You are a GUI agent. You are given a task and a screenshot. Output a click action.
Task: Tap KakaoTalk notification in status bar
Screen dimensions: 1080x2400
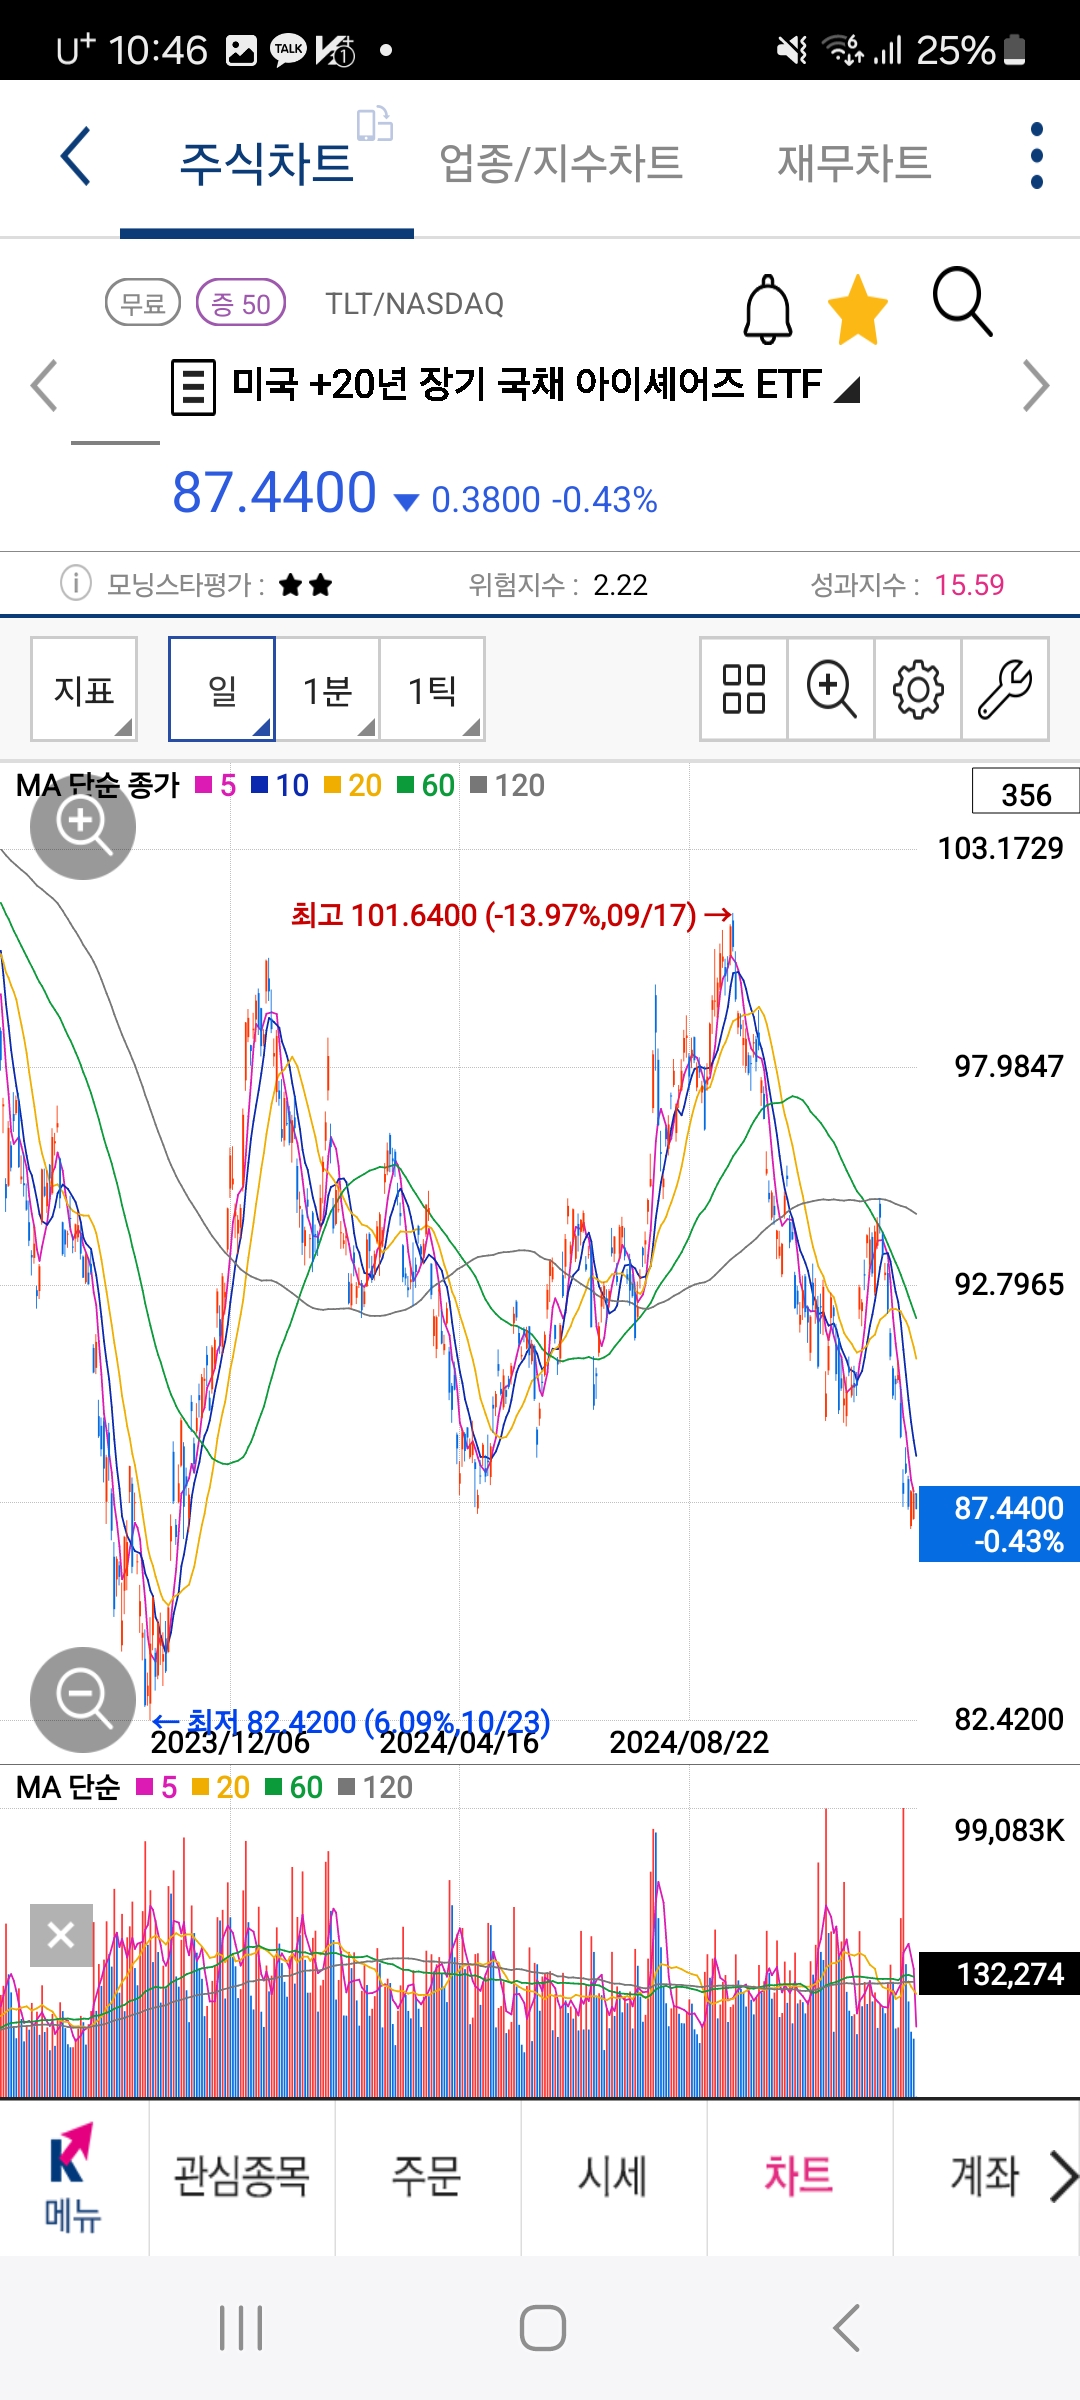tap(289, 50)
